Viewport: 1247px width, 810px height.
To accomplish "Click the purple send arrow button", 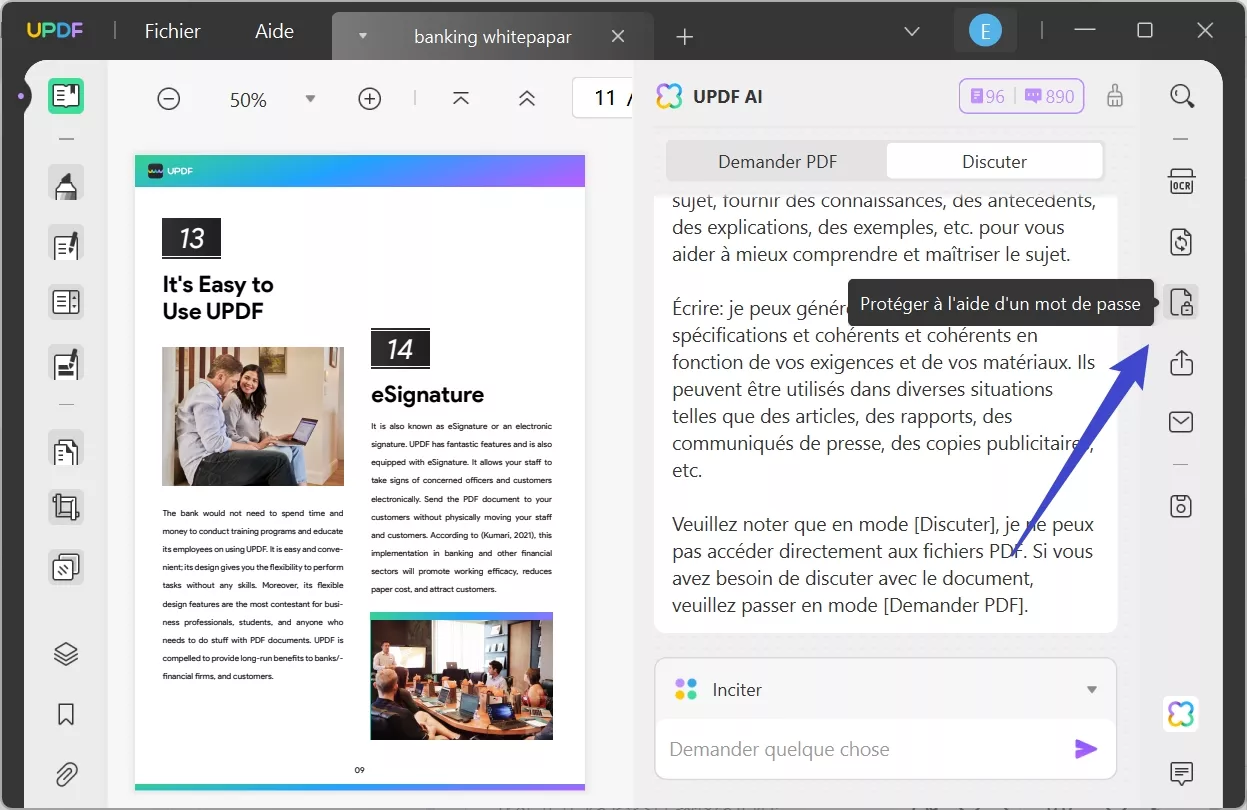I will pos(1086,748).
